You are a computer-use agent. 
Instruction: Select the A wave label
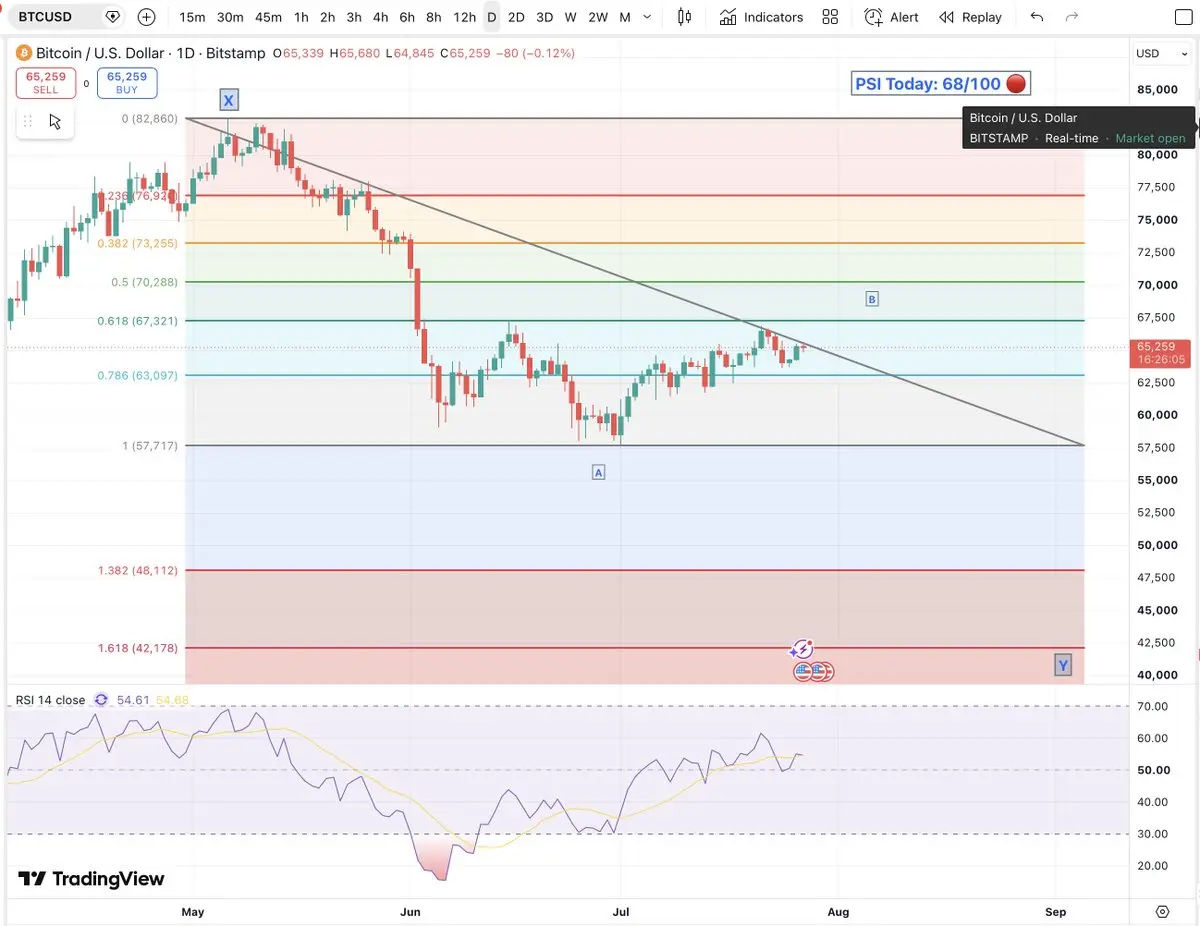pos(598,472)
